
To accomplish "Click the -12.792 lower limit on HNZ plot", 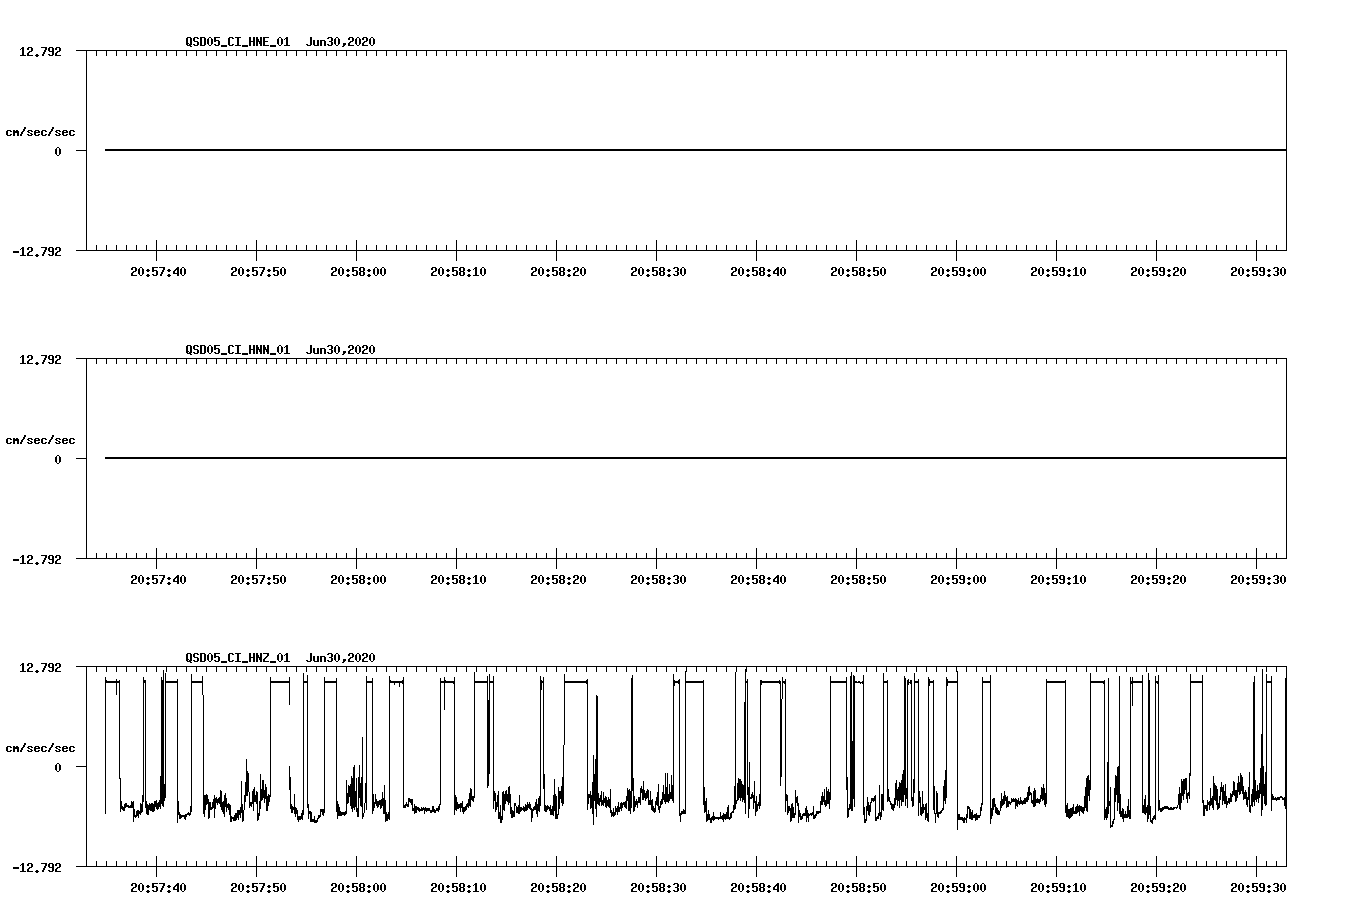I will [x=36, y=868].
